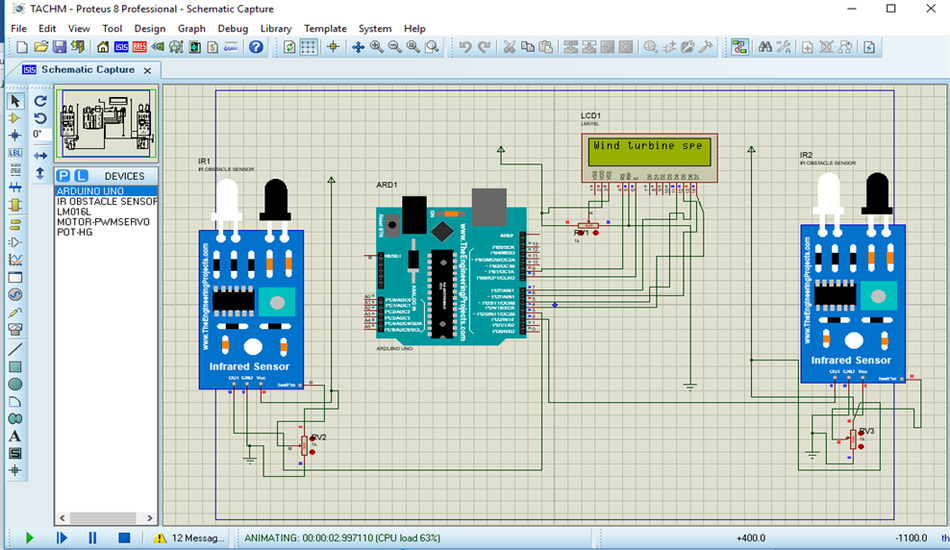Click the New Project toolbar icon
This screenshot has width=950, height=550.
click(x=22, y=47)
